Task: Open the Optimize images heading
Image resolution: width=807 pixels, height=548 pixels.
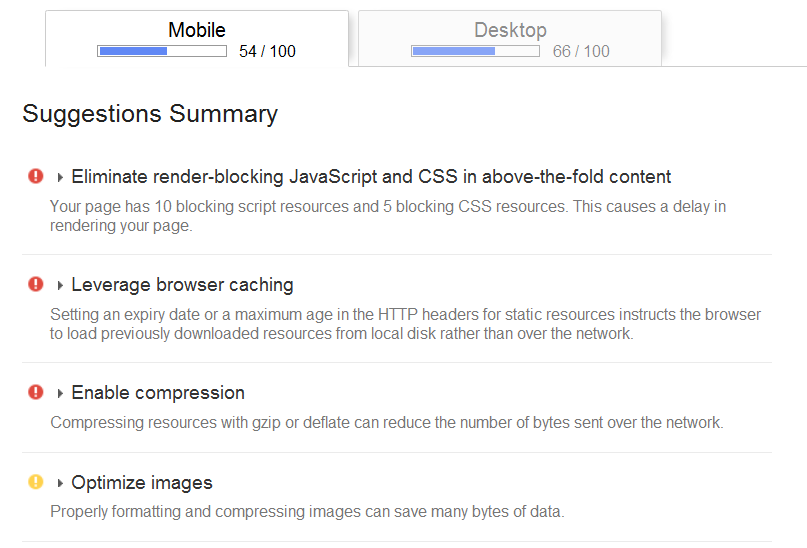Action: pyautogui.click(x=142, y=483)
